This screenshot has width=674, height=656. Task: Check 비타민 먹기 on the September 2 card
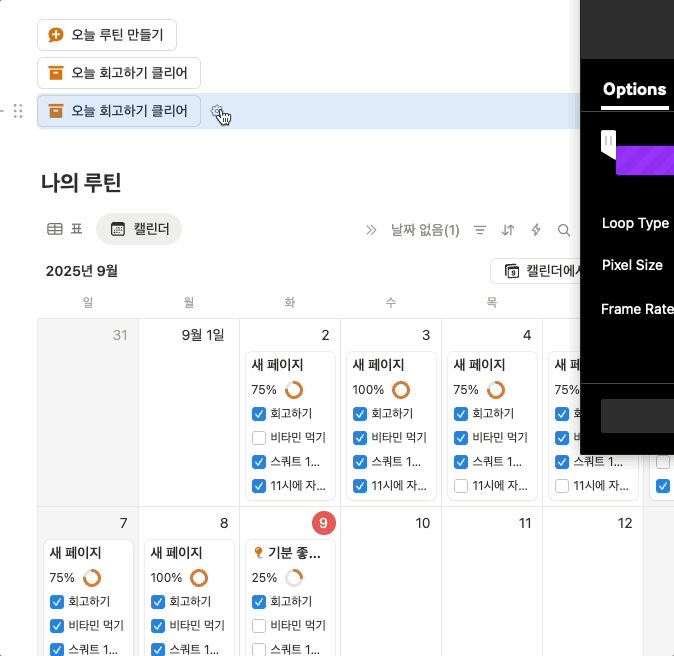[259, 438]
